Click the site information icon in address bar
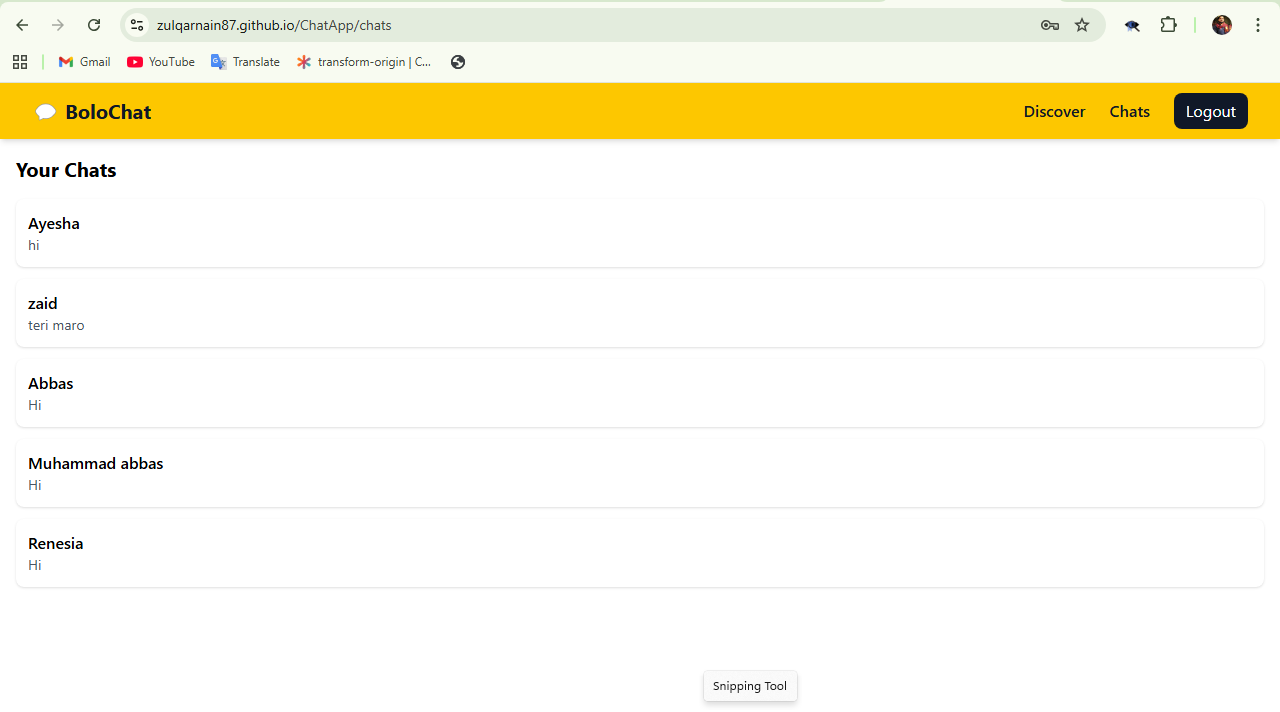 (x=136, y=25)
